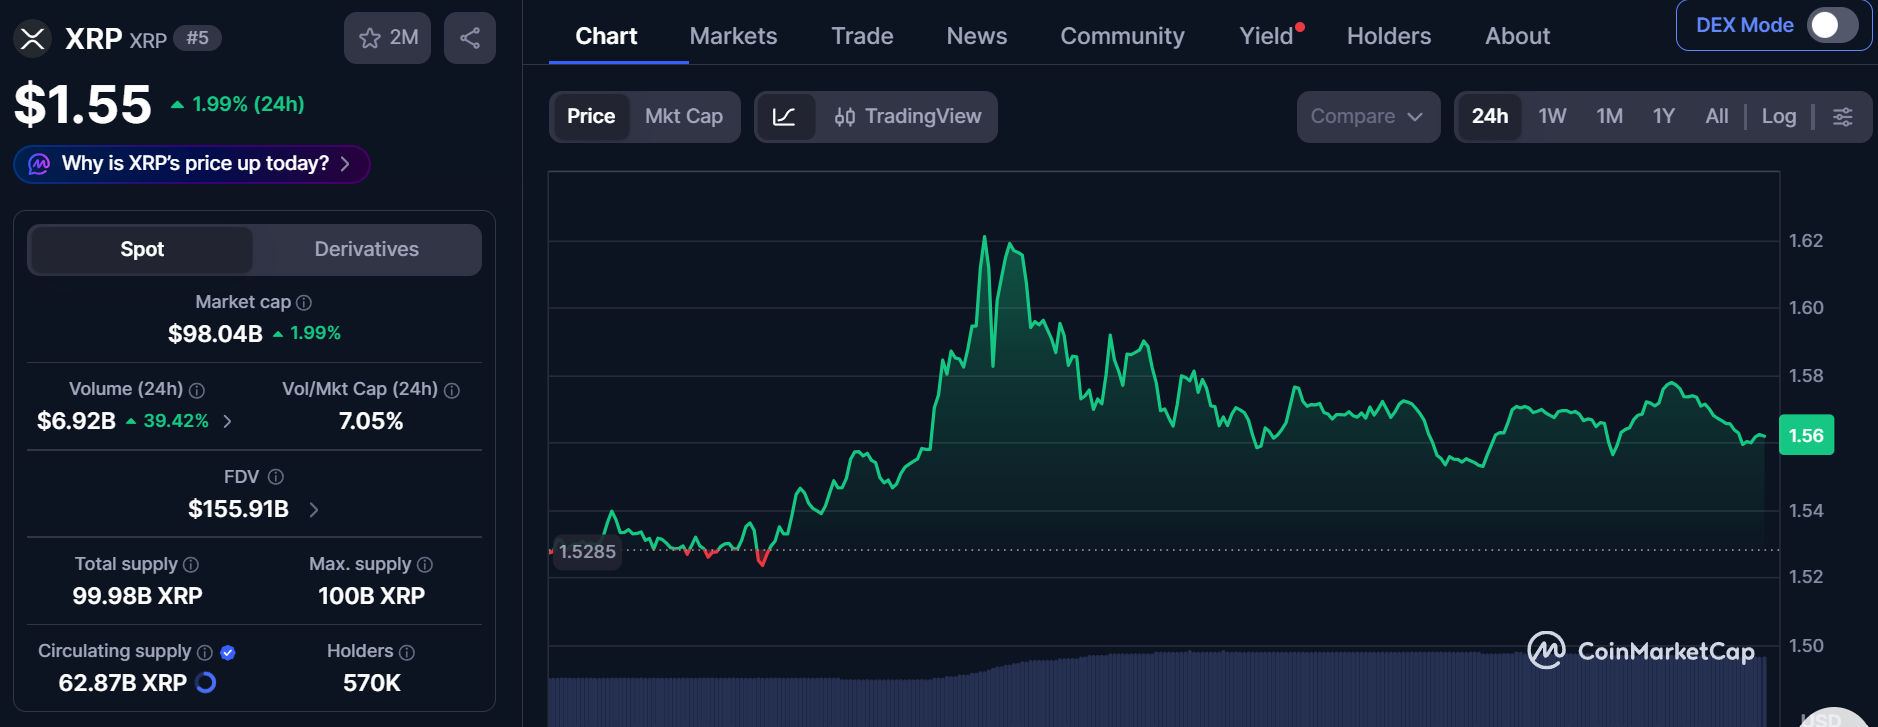Click the $155.91B FDV value
This screenshot has height=727, width=1878.
239,509
